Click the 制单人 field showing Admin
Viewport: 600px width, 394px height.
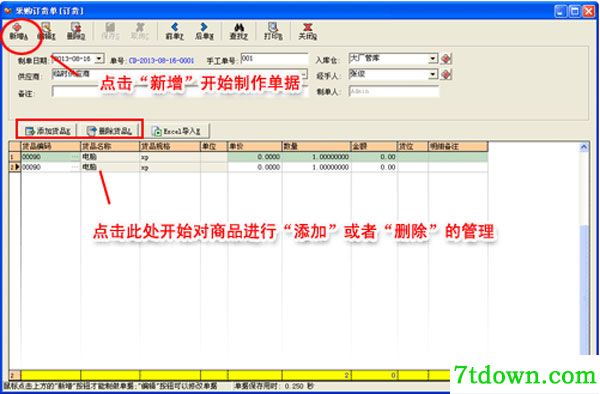coord(394,91)
